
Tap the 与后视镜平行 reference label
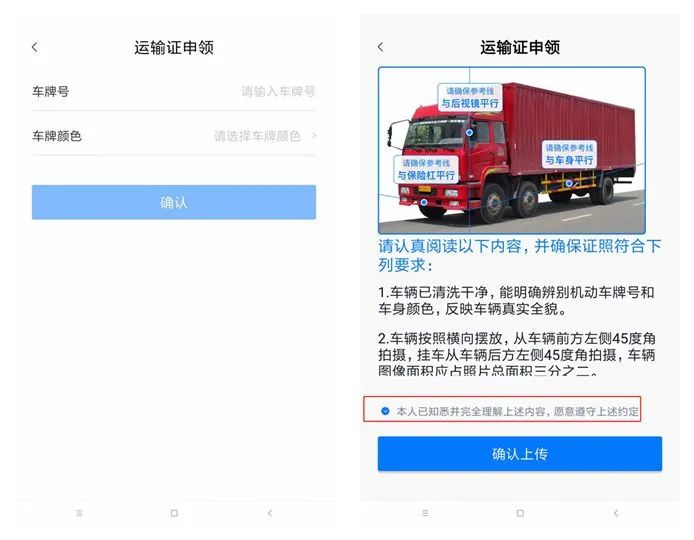click(470, 97)
